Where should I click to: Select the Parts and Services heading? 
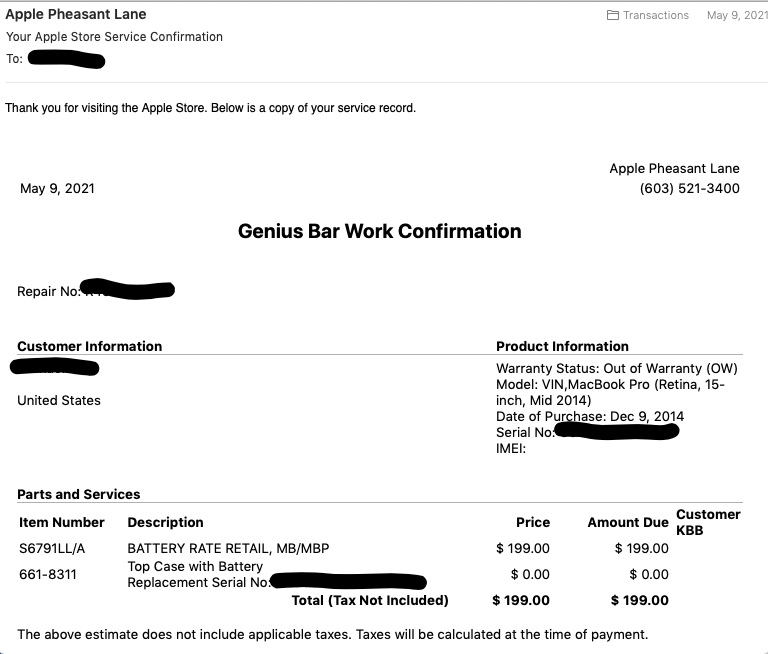[79, 494]
